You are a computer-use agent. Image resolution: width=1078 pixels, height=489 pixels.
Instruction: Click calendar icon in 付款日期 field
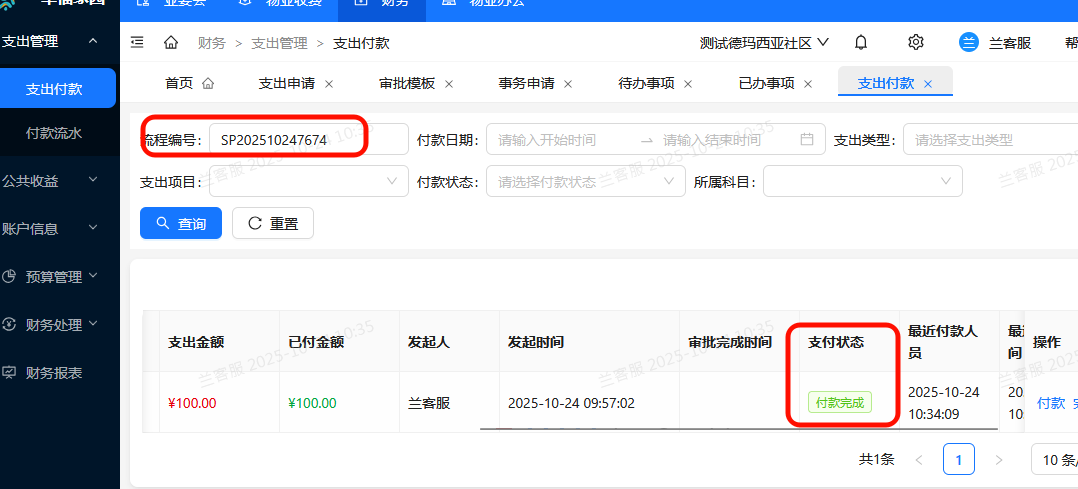click(807, 140)
